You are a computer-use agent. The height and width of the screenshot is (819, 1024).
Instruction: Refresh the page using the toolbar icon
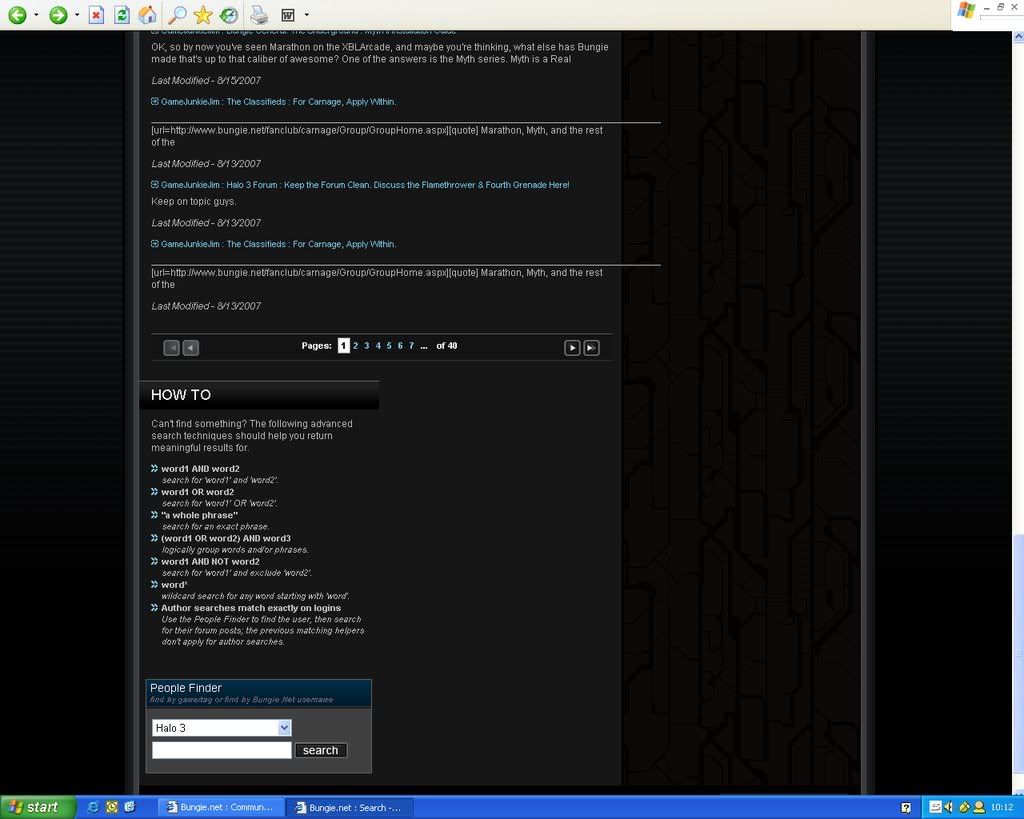pos(121,15)
